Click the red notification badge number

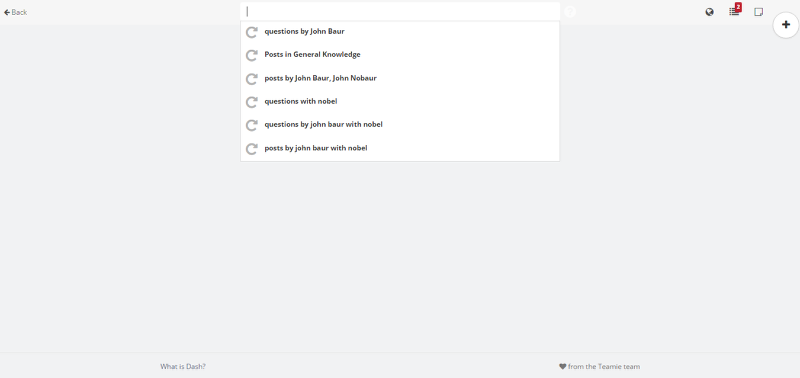[x=738, y=7]
